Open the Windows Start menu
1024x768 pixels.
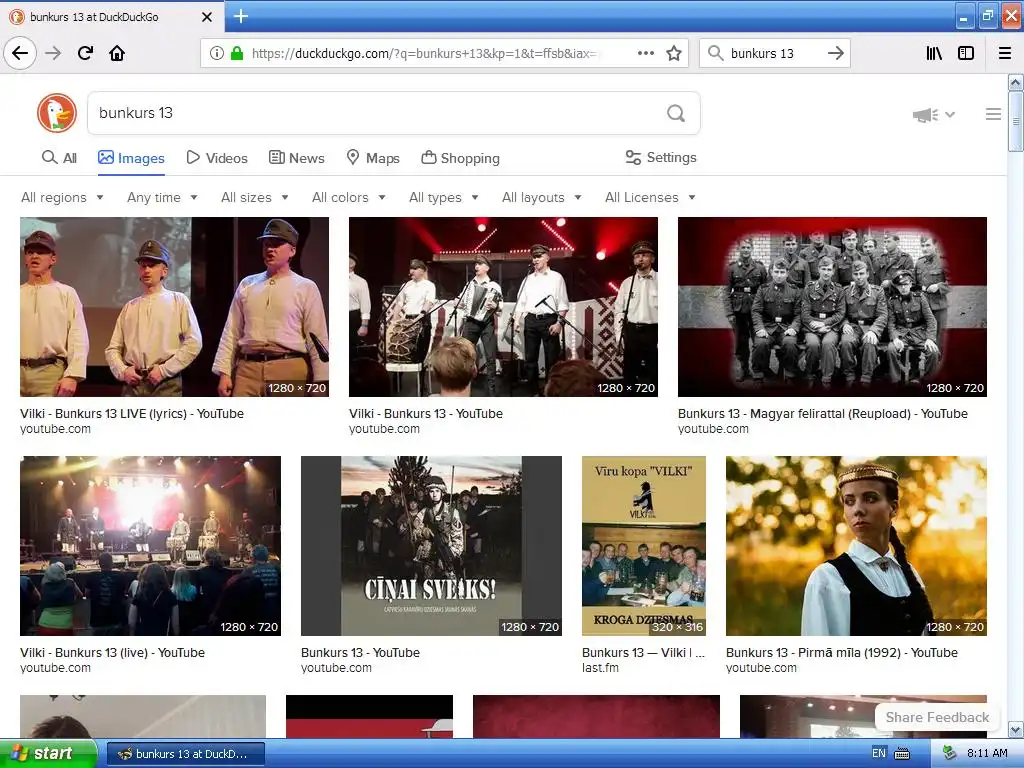point(48,753)
